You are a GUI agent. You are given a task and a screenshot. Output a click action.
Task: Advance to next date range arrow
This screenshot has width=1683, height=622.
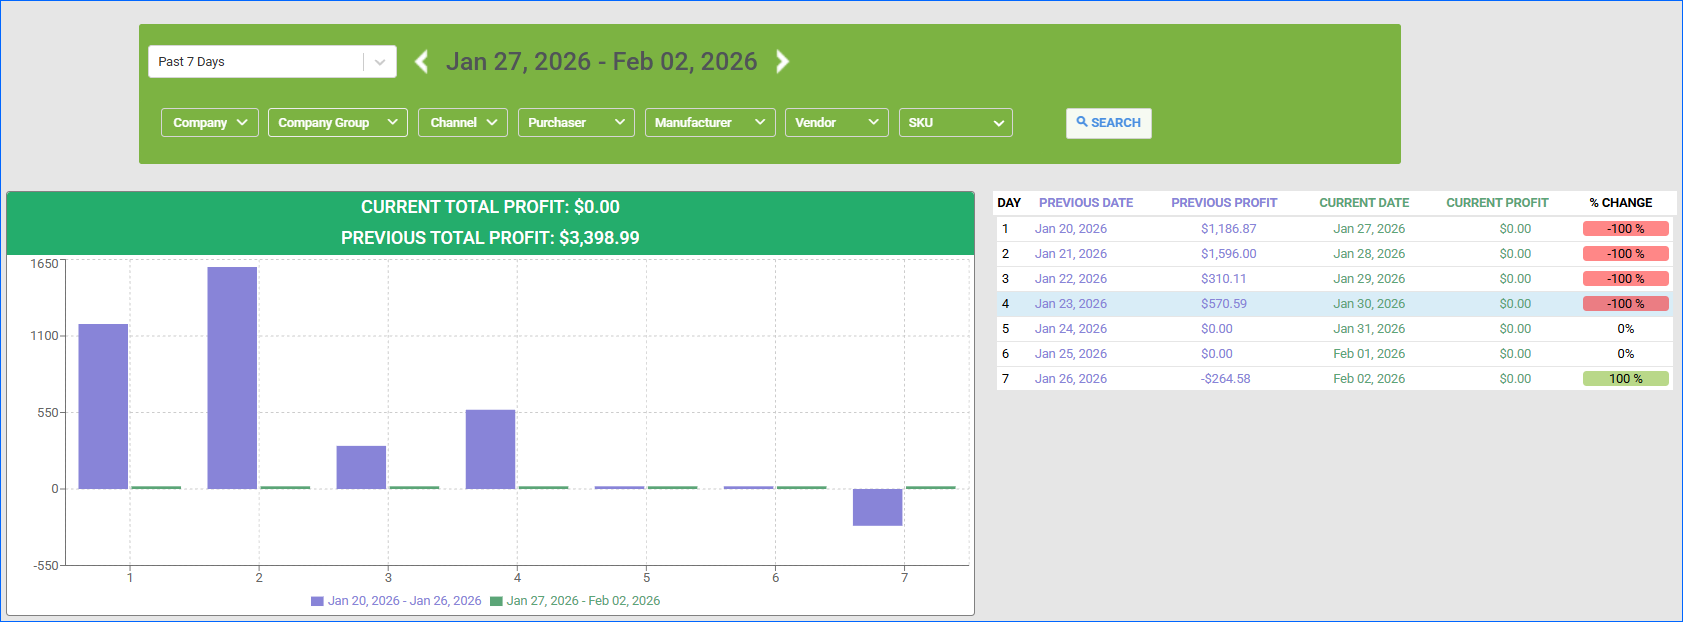tap(782, 62)
